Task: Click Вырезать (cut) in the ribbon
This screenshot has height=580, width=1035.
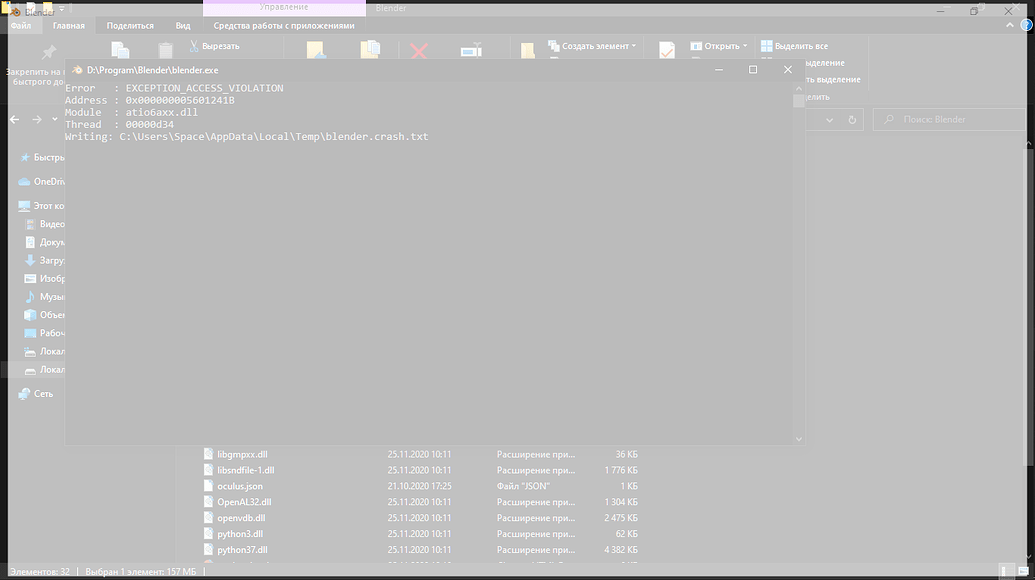Action: click(x=215, y=46)
